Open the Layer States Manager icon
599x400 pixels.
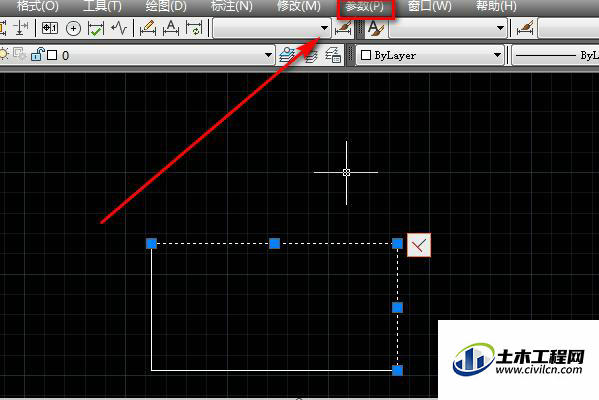pos(333,56)
